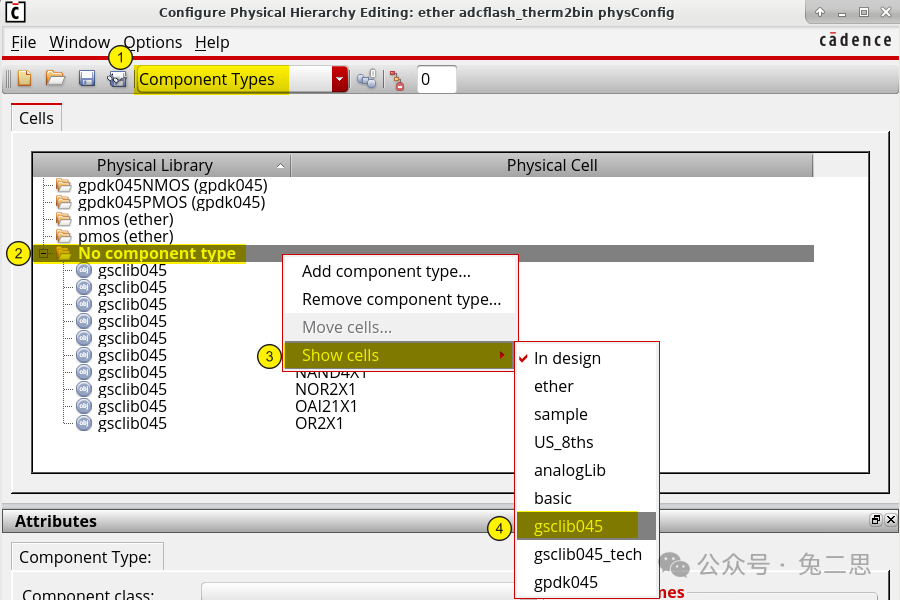Select sample in Show cells submenu
900x600 pixels.
(586, 415)
